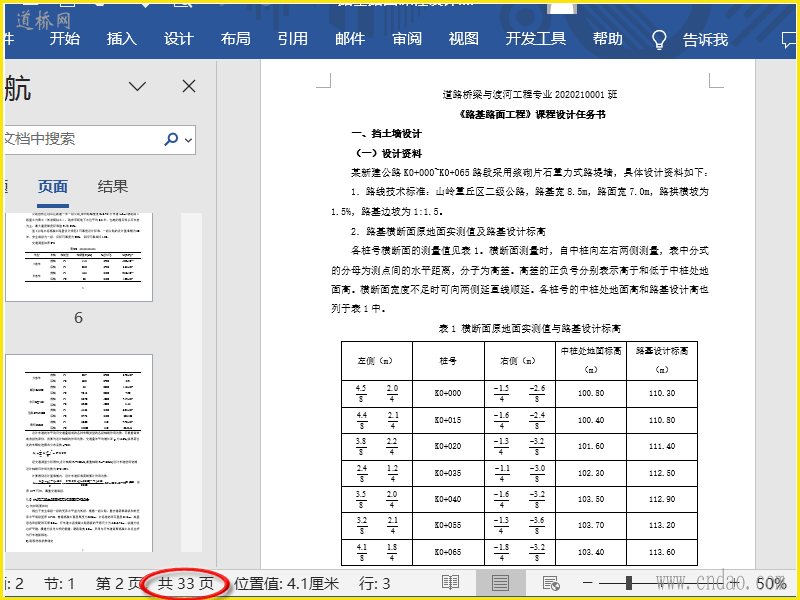Click the K0+040 table cell
This screenshot has width=800, height=600.
click(x=447, y=499)
